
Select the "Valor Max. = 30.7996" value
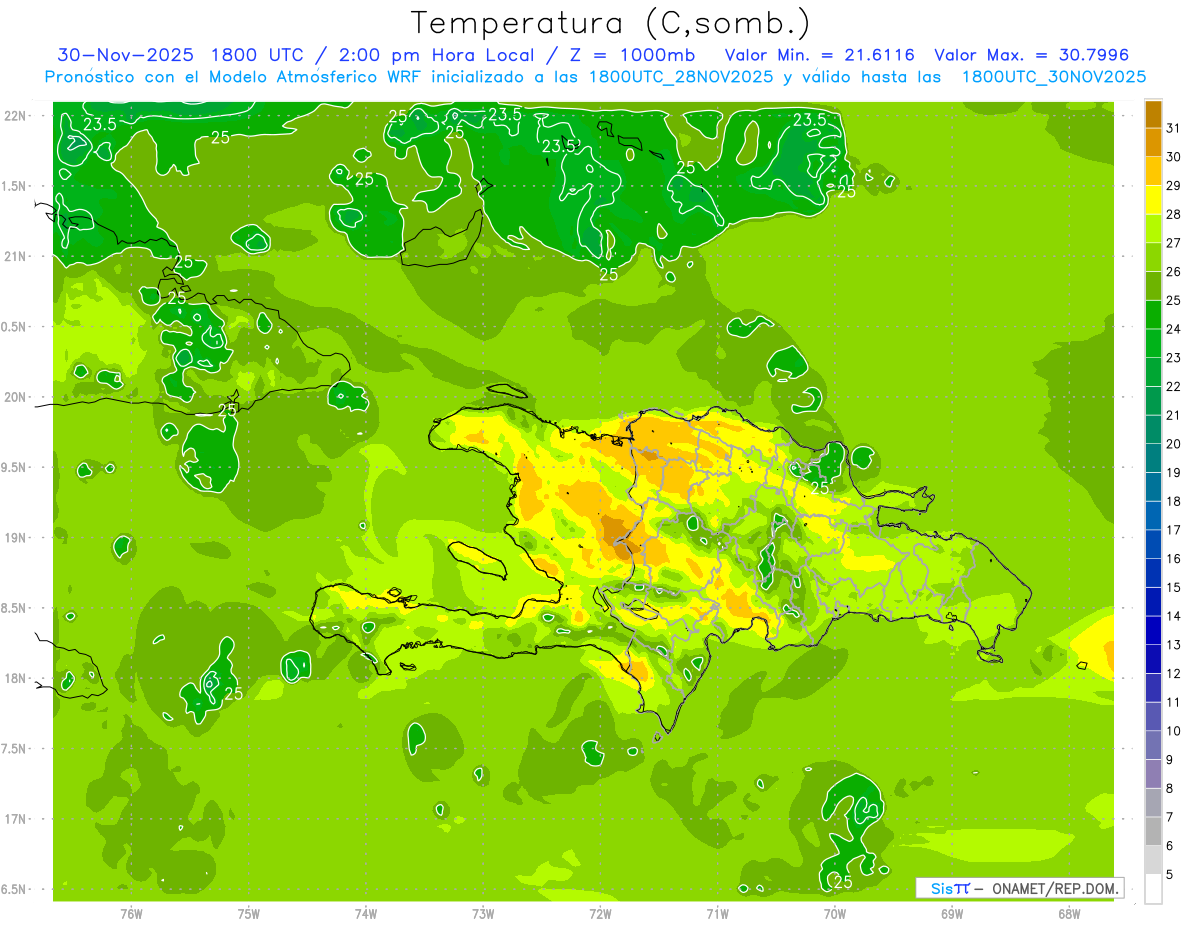coord(1031,55)
